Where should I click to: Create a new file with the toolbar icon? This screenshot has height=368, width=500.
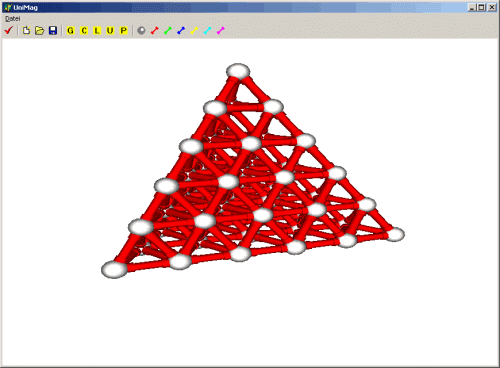(x=26, y=30)
